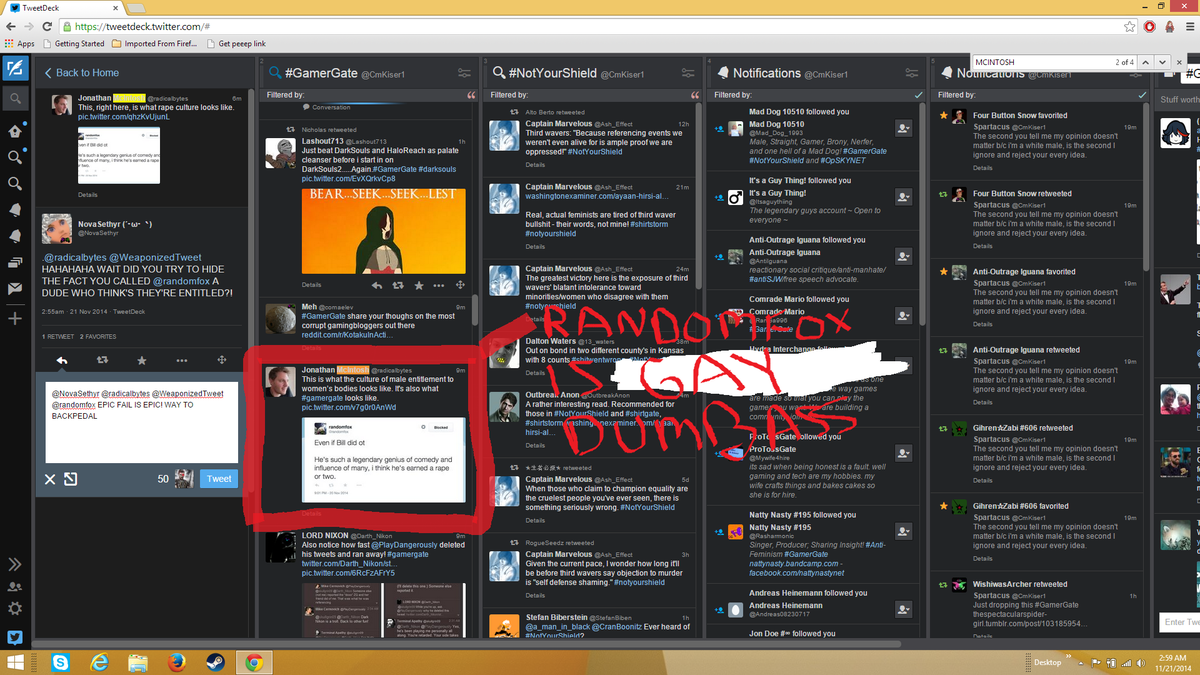The width and height of the screenshot is (1200, 675).
Task: Open the Chrome menu hamburger icon
Action: pyautogui.click(x=1188, y=27)
